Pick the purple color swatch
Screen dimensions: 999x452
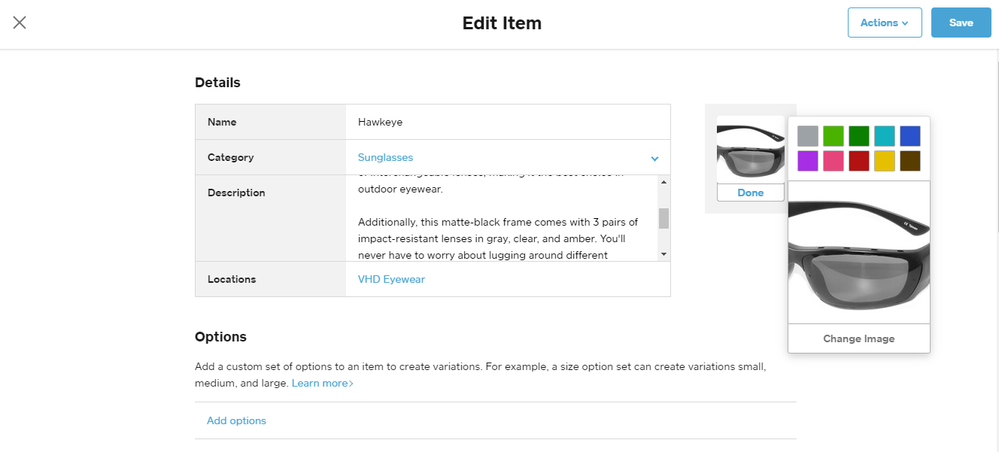coord(808,161)
